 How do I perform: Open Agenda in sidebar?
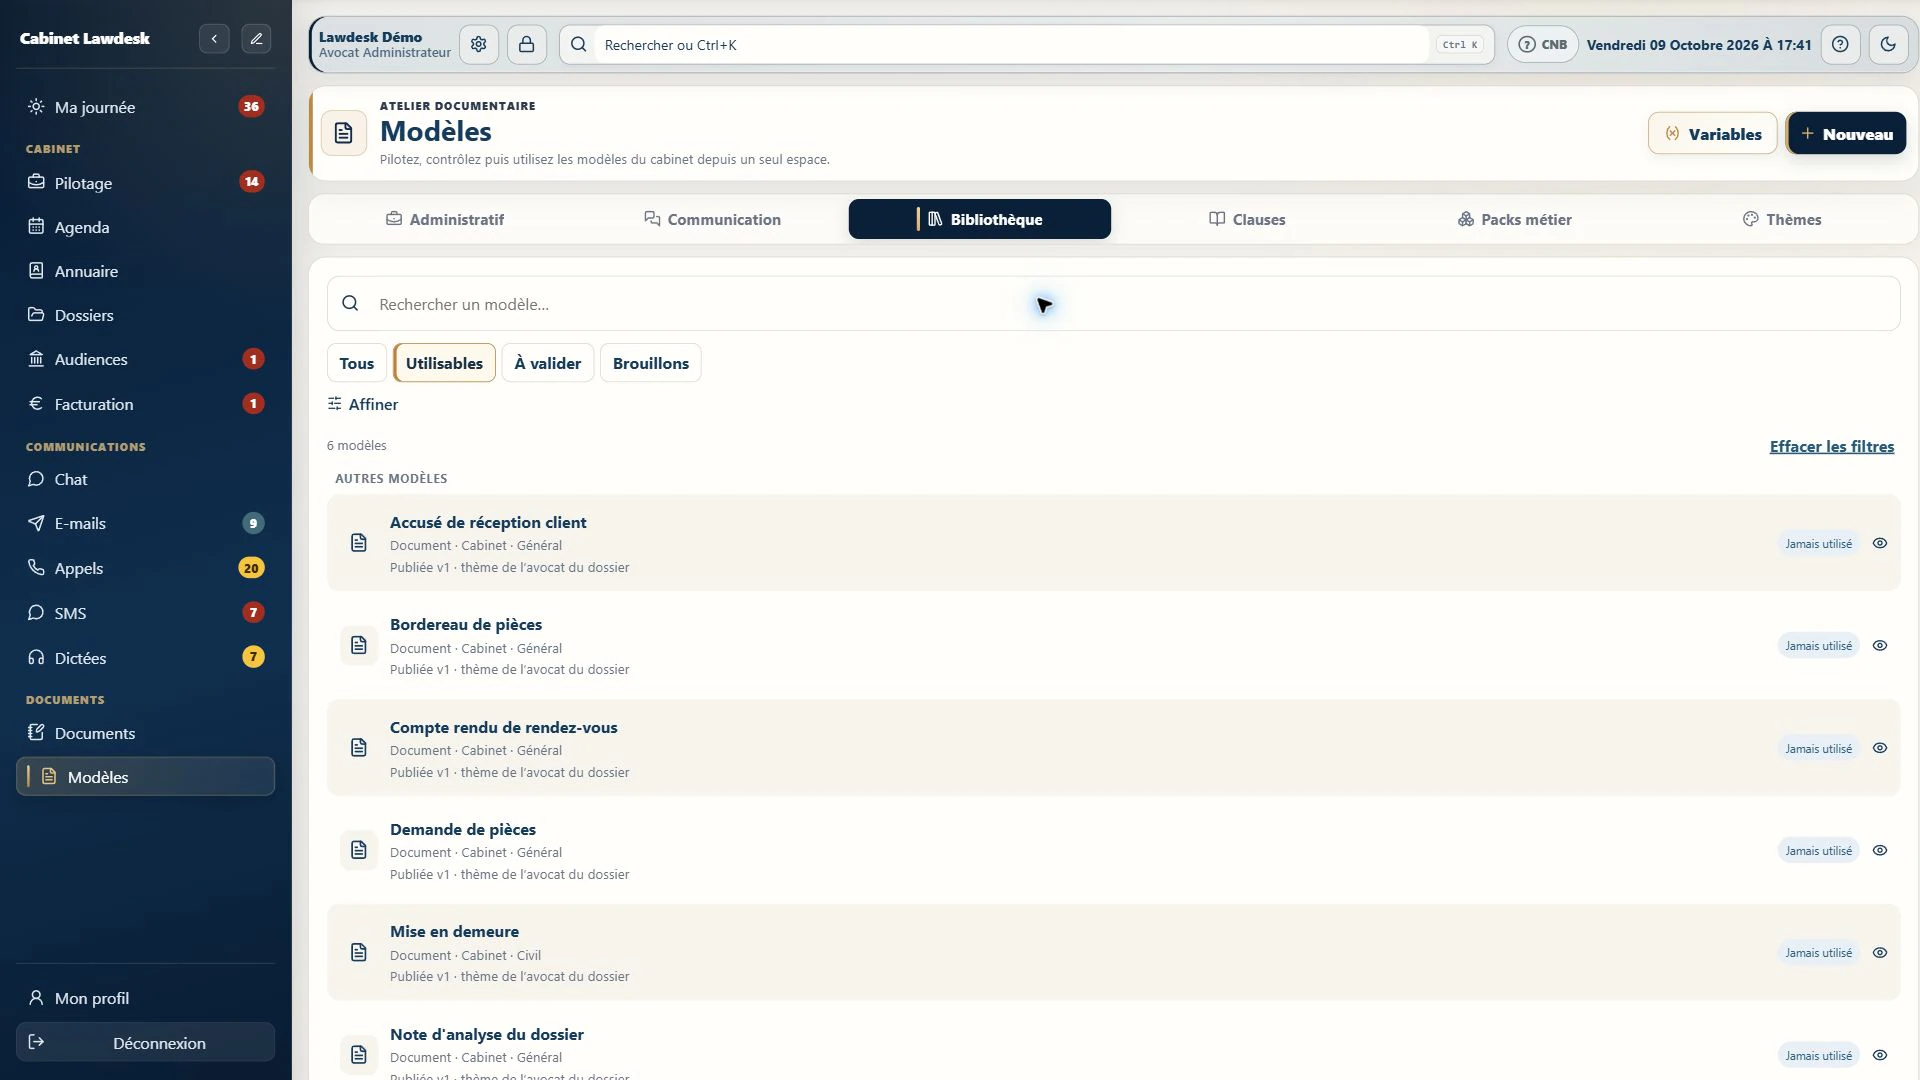(x=145, y=227)
